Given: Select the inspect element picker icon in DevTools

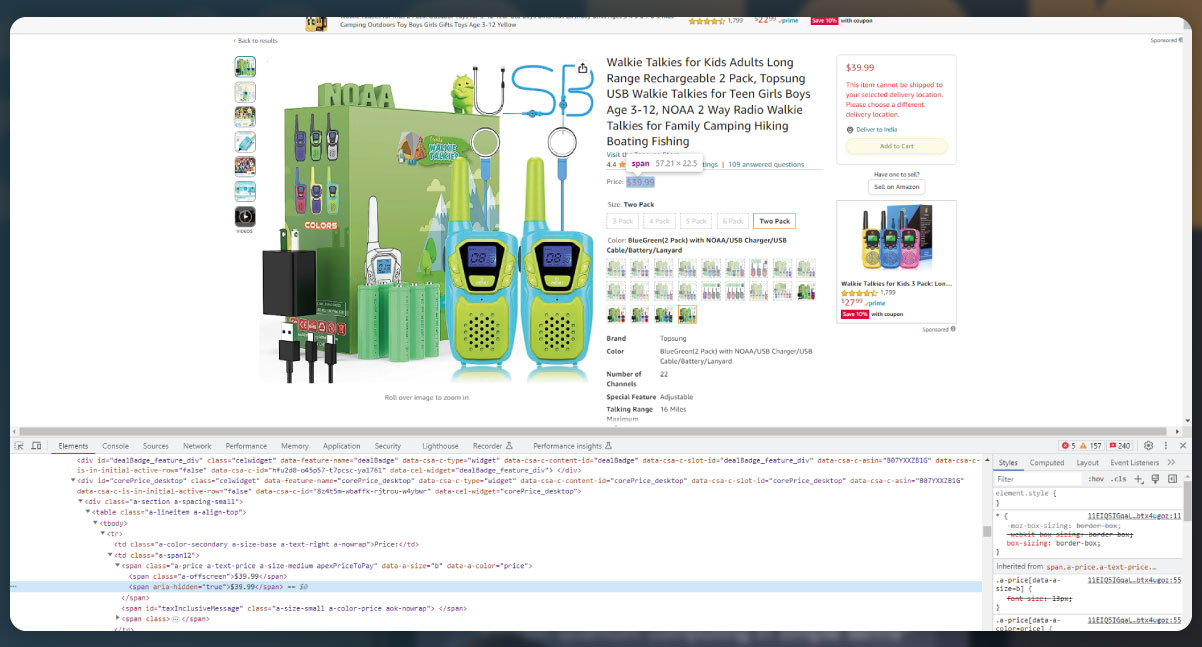Looking at the screenshot, I should [19, 446].
